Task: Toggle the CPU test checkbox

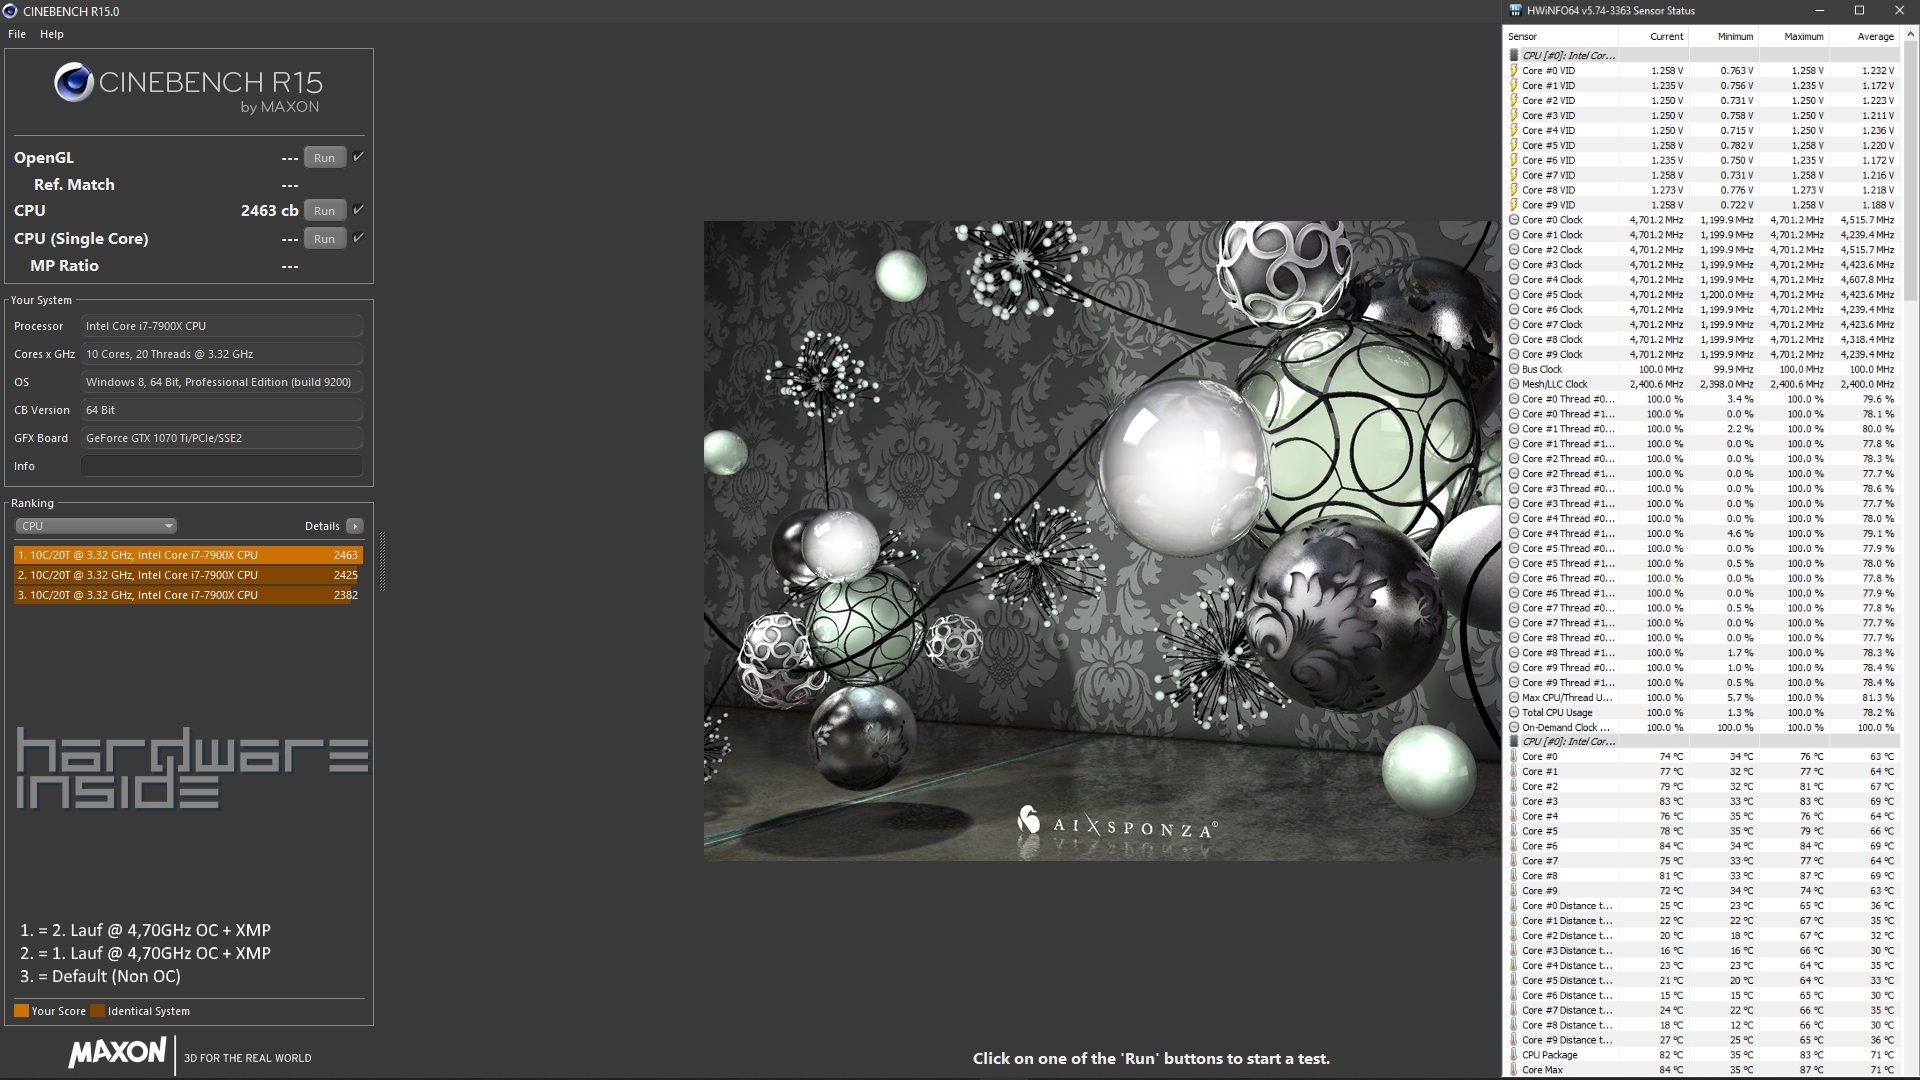Action: click(x=358, y=210)
